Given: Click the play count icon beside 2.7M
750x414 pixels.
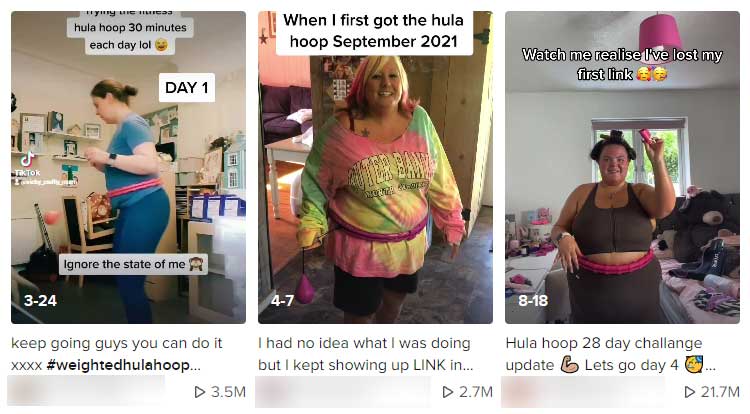Looking at the screenshot, I should [x=447, y=392].
